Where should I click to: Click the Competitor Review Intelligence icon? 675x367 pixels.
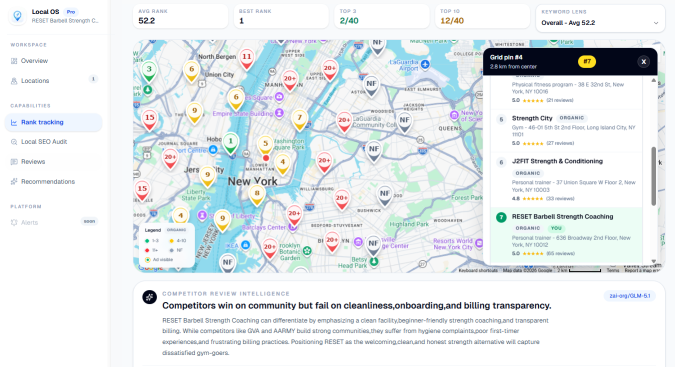[149, 297]
